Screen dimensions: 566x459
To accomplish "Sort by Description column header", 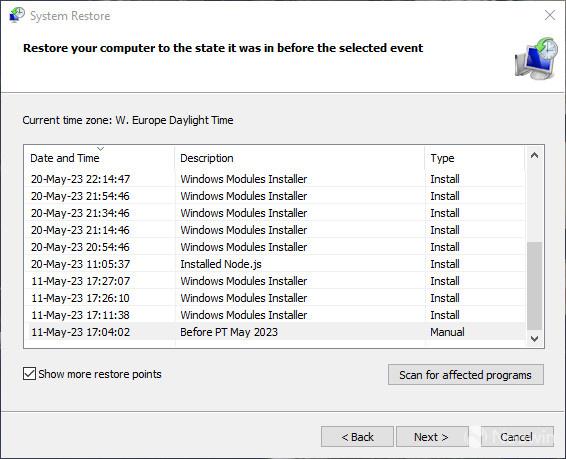I will pyautogui.click(x=300, y=158).
